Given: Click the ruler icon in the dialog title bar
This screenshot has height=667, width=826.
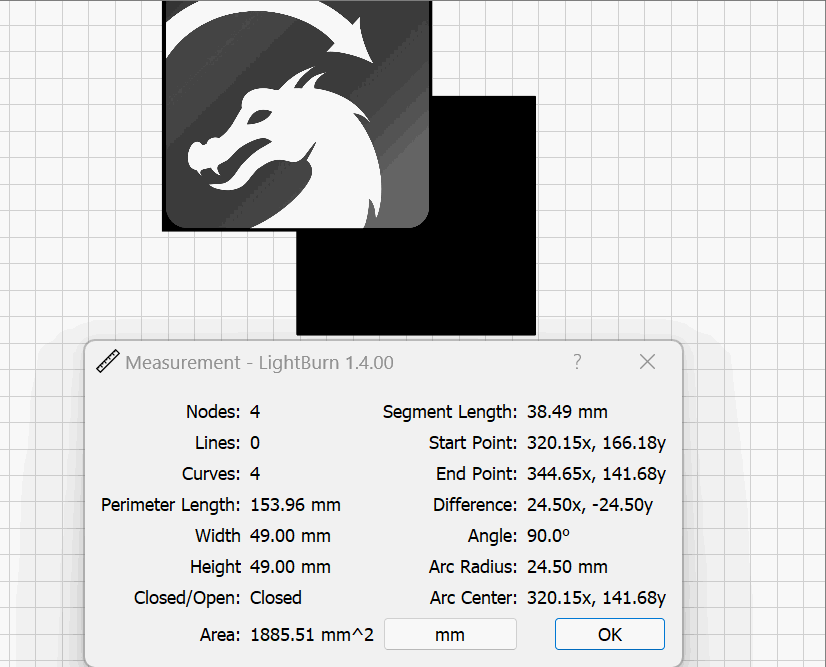Looking at the screenshot, I should tap(107, 361).
